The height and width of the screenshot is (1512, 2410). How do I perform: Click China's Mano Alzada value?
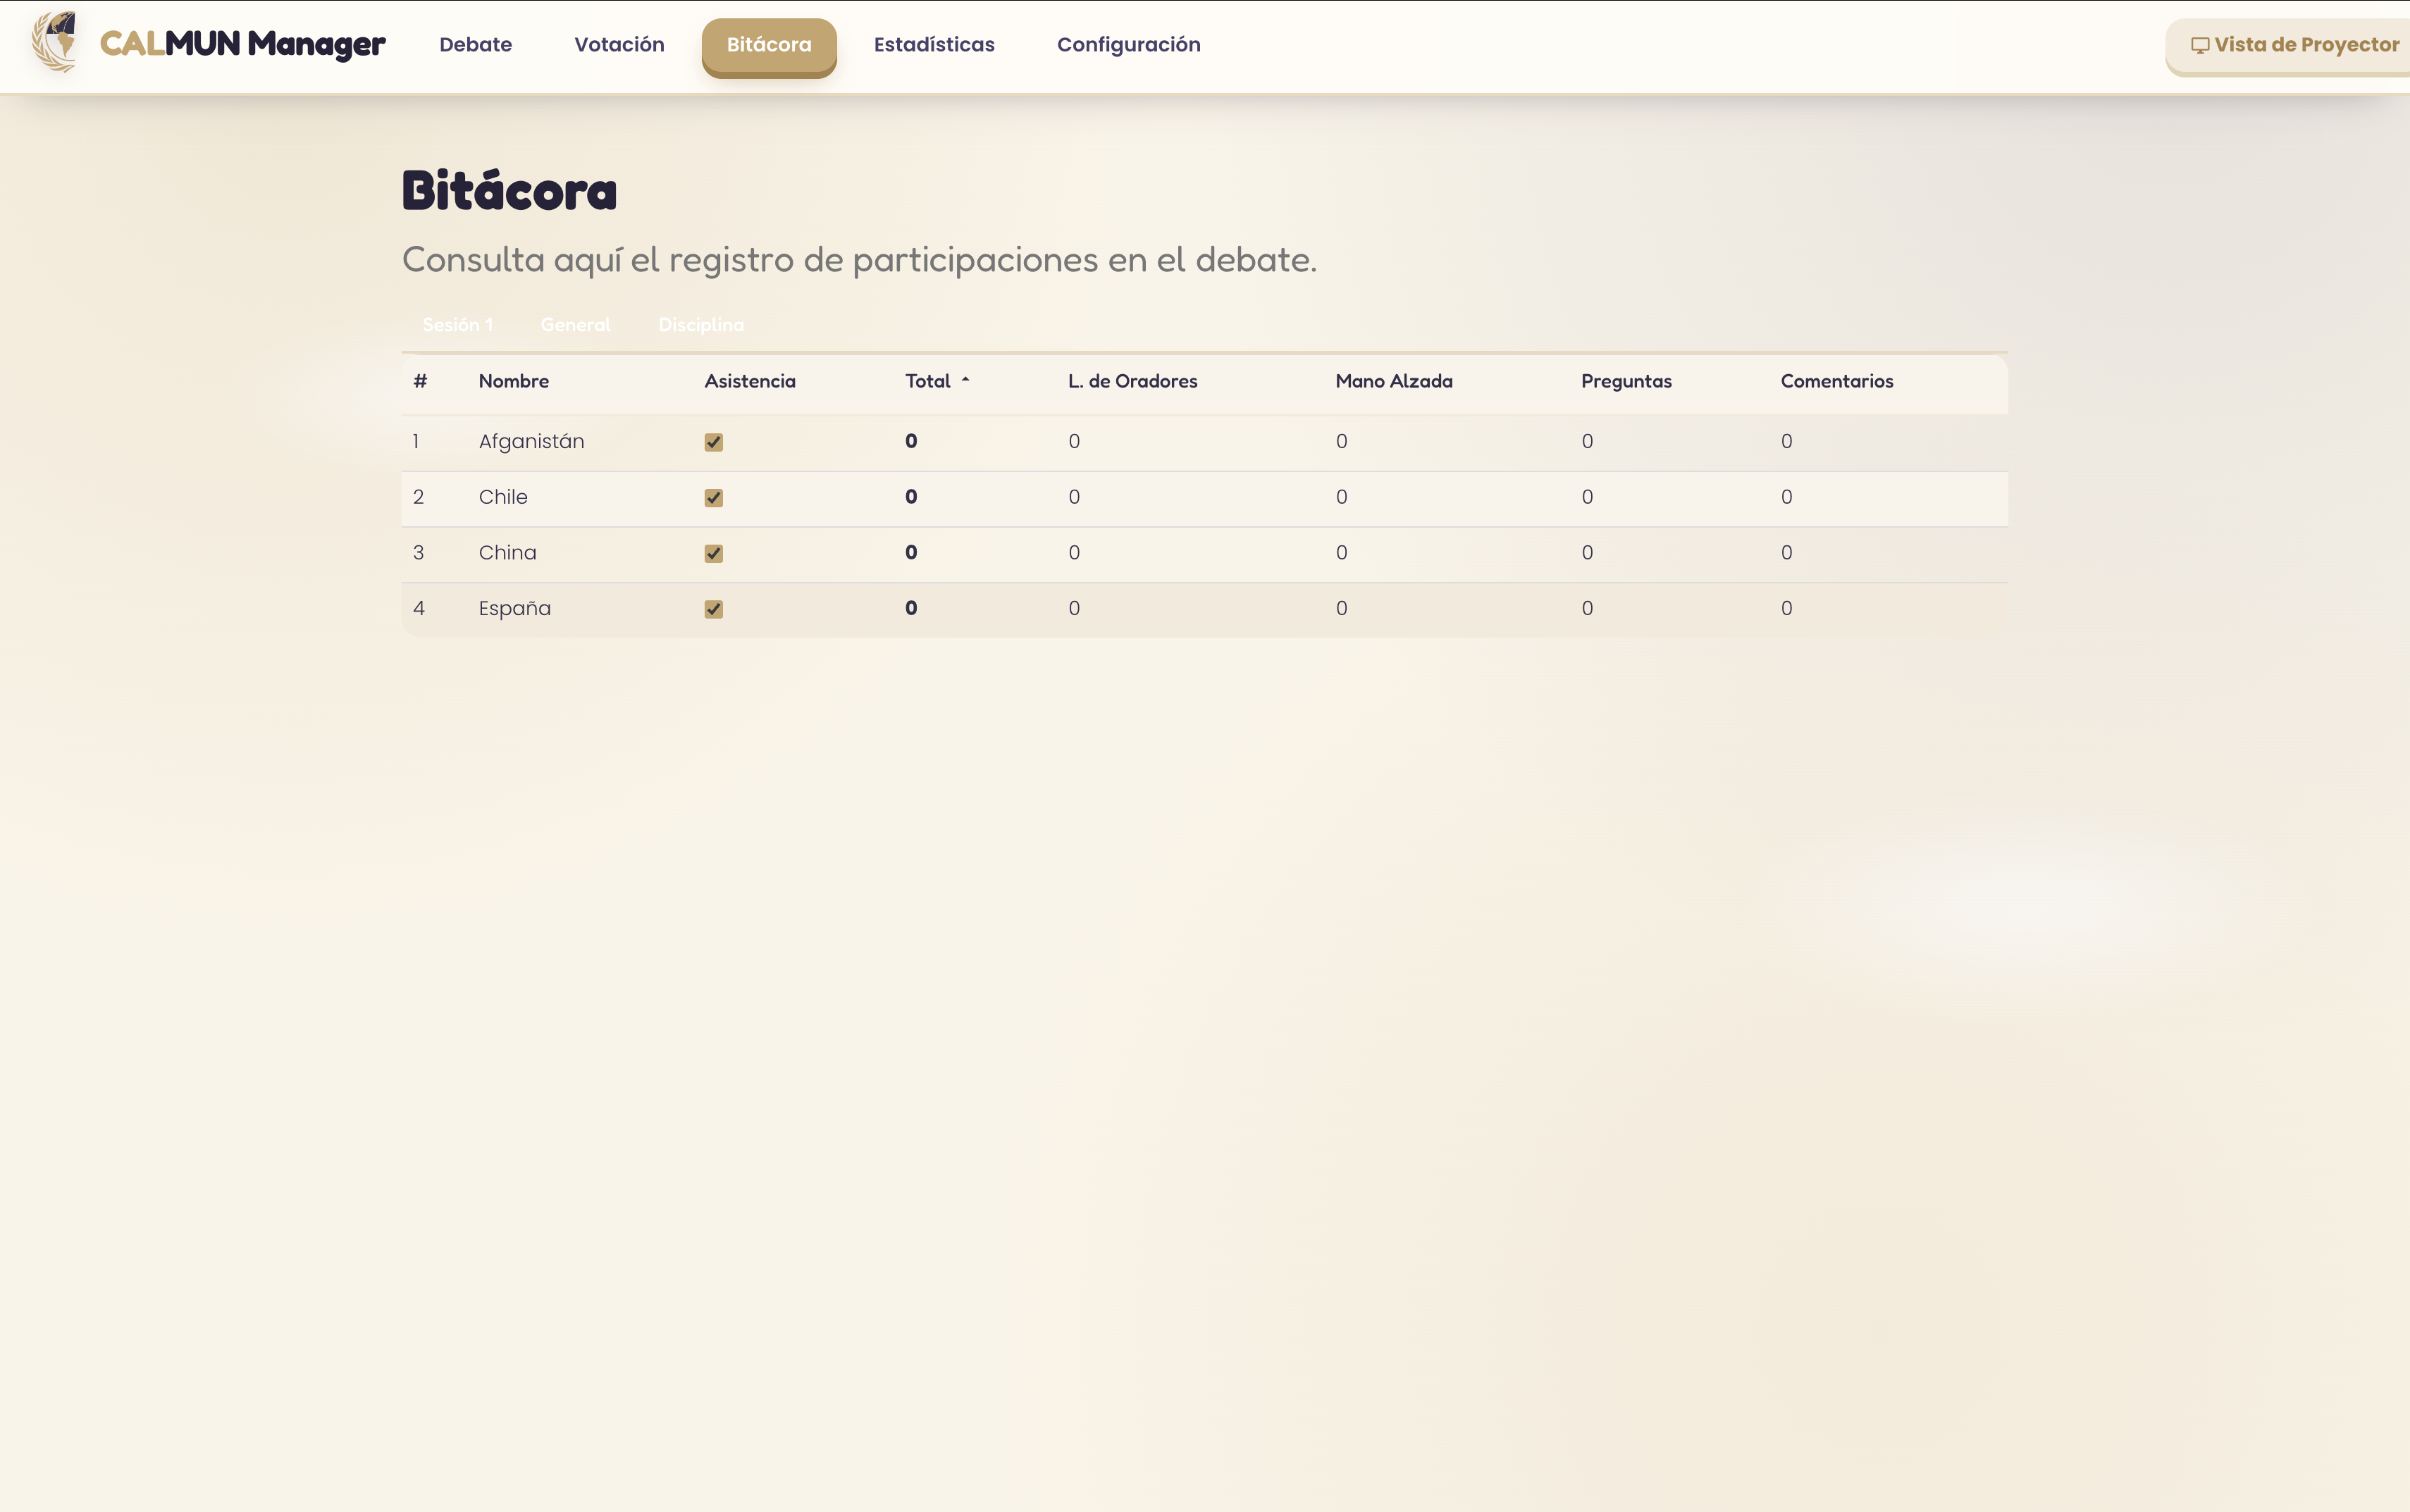(x=1341, y=553)
